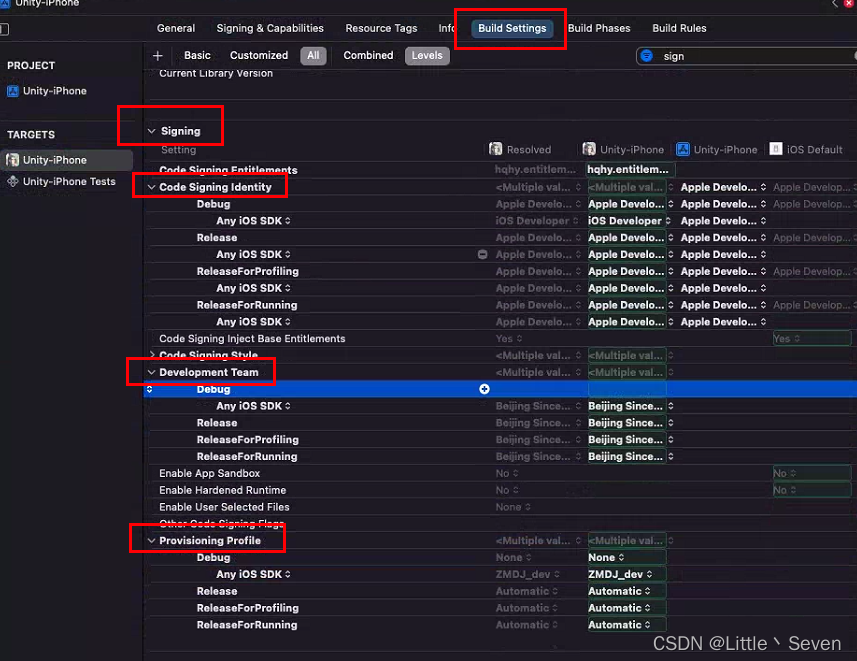Select ReleaseForProfiling under Code Signing Identity
The width and height of the screenshot is (857, 661).
coord(248,271)
